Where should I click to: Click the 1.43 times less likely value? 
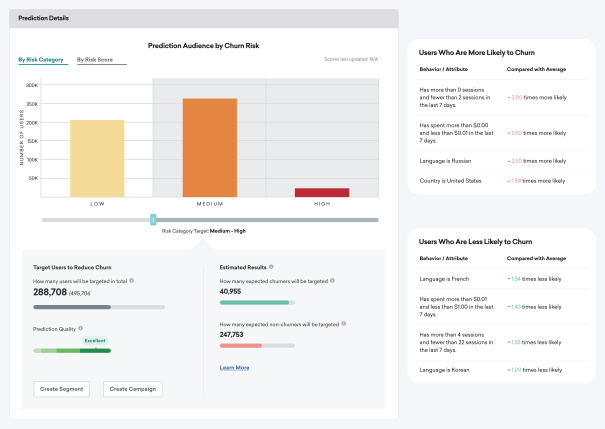tap(534, 307)
